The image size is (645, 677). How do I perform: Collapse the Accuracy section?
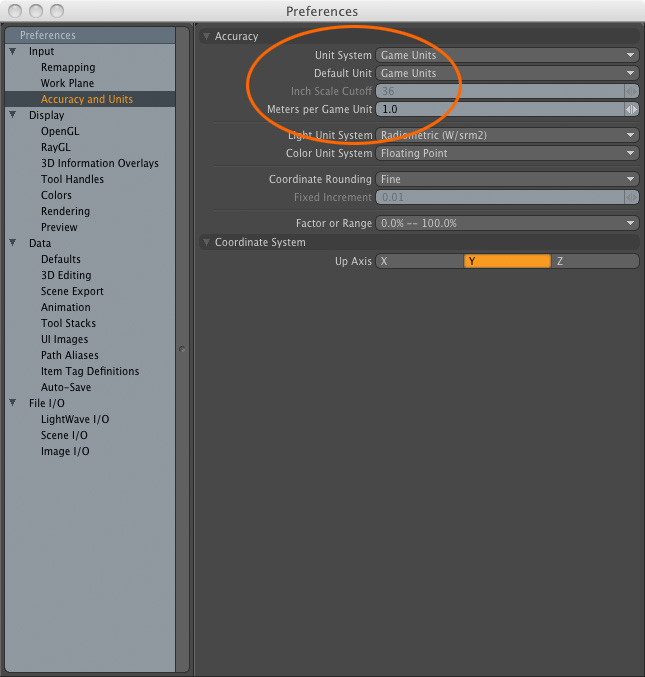click(x=207, y=36)
